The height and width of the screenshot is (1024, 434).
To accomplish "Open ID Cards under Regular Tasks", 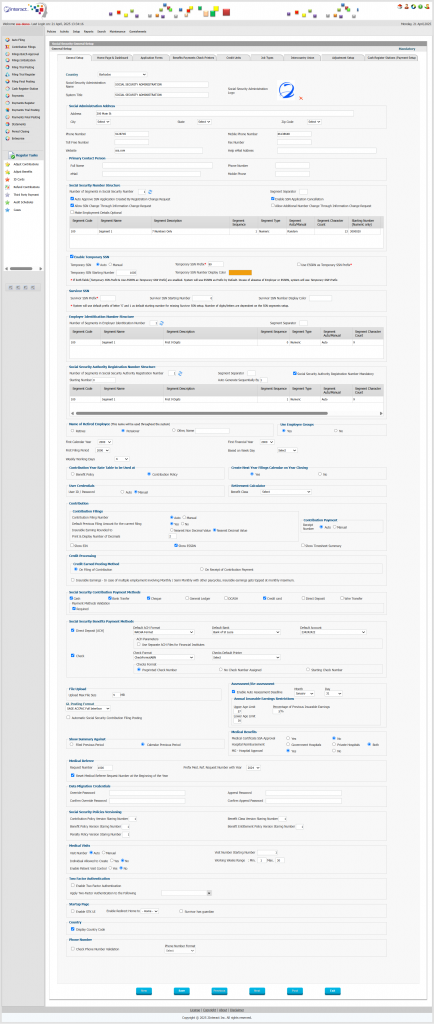I will [18, 178].
